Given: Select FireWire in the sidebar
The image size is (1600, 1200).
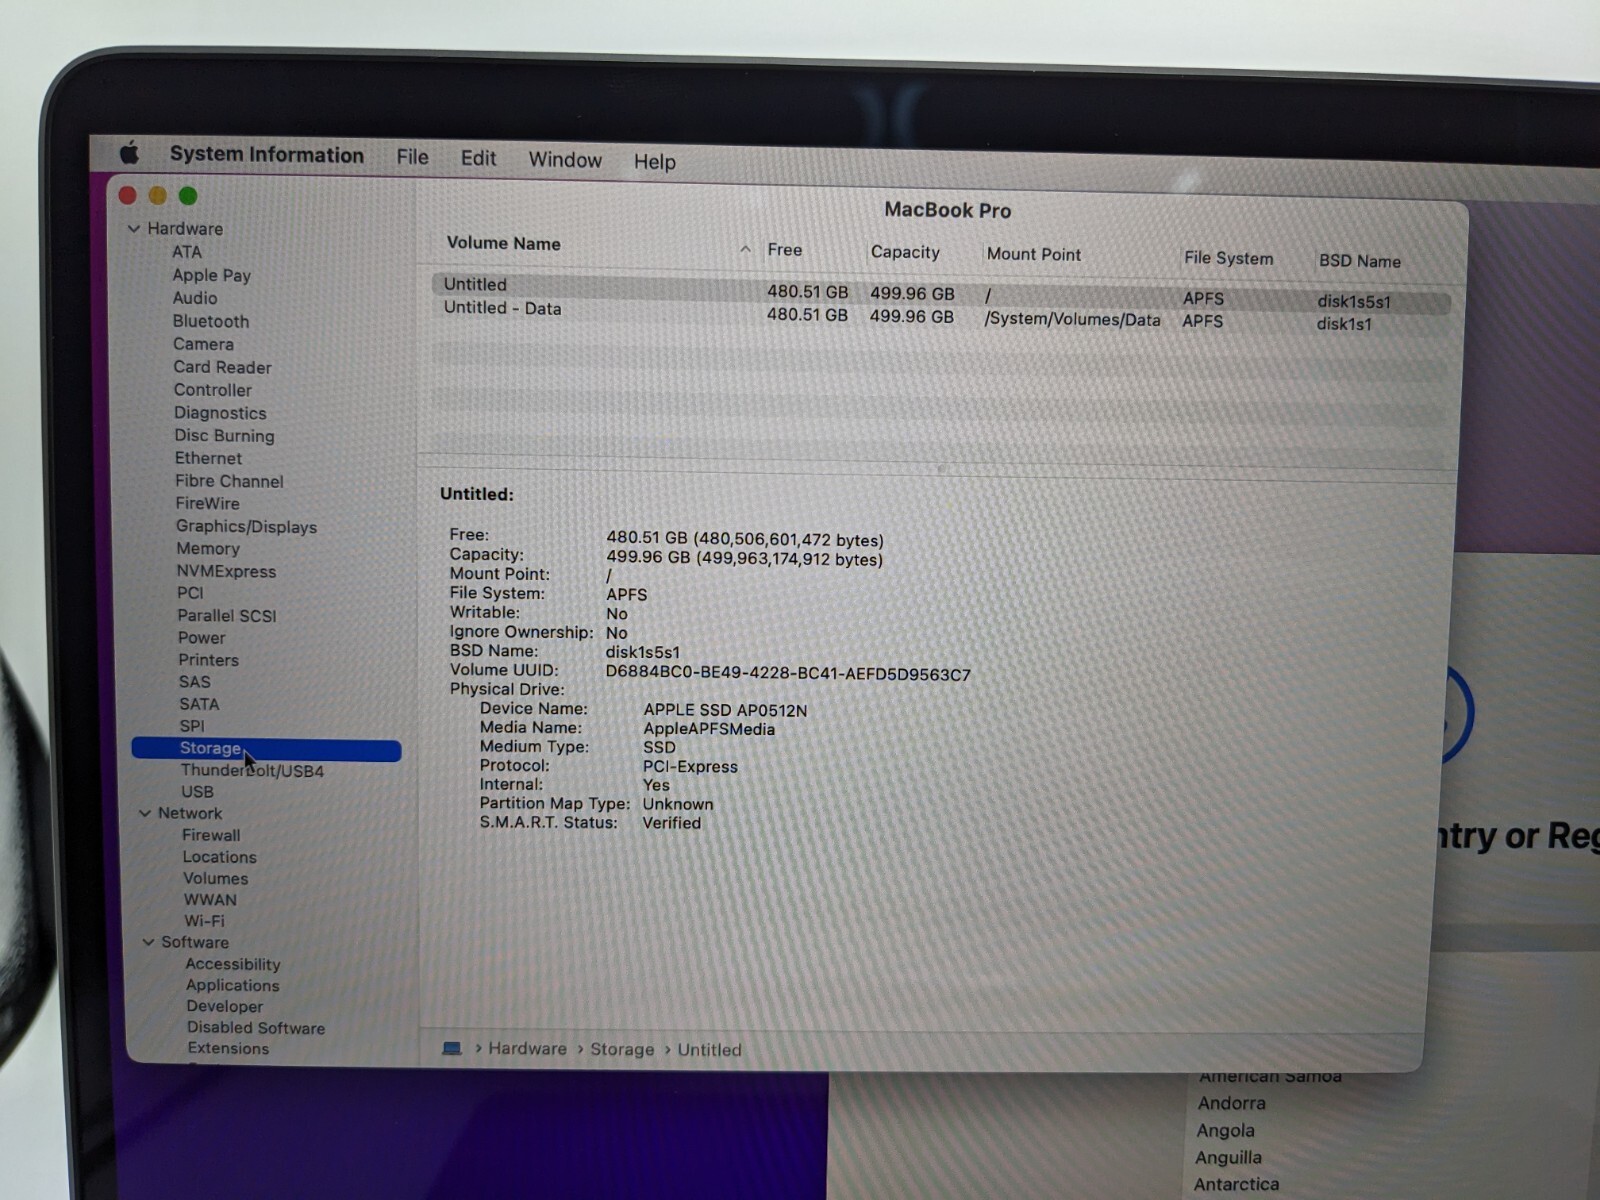Looking at the screenshot, I should 208,503.
